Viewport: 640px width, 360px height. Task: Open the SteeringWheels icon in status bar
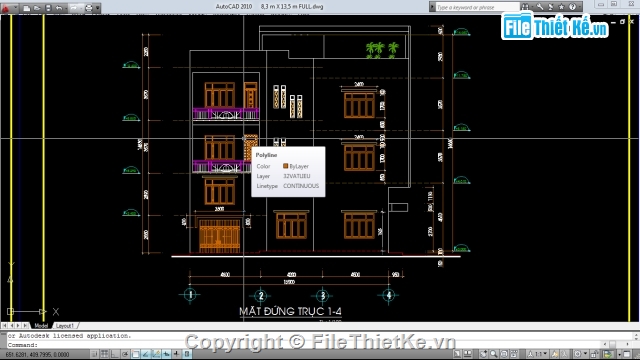point(504,354)
